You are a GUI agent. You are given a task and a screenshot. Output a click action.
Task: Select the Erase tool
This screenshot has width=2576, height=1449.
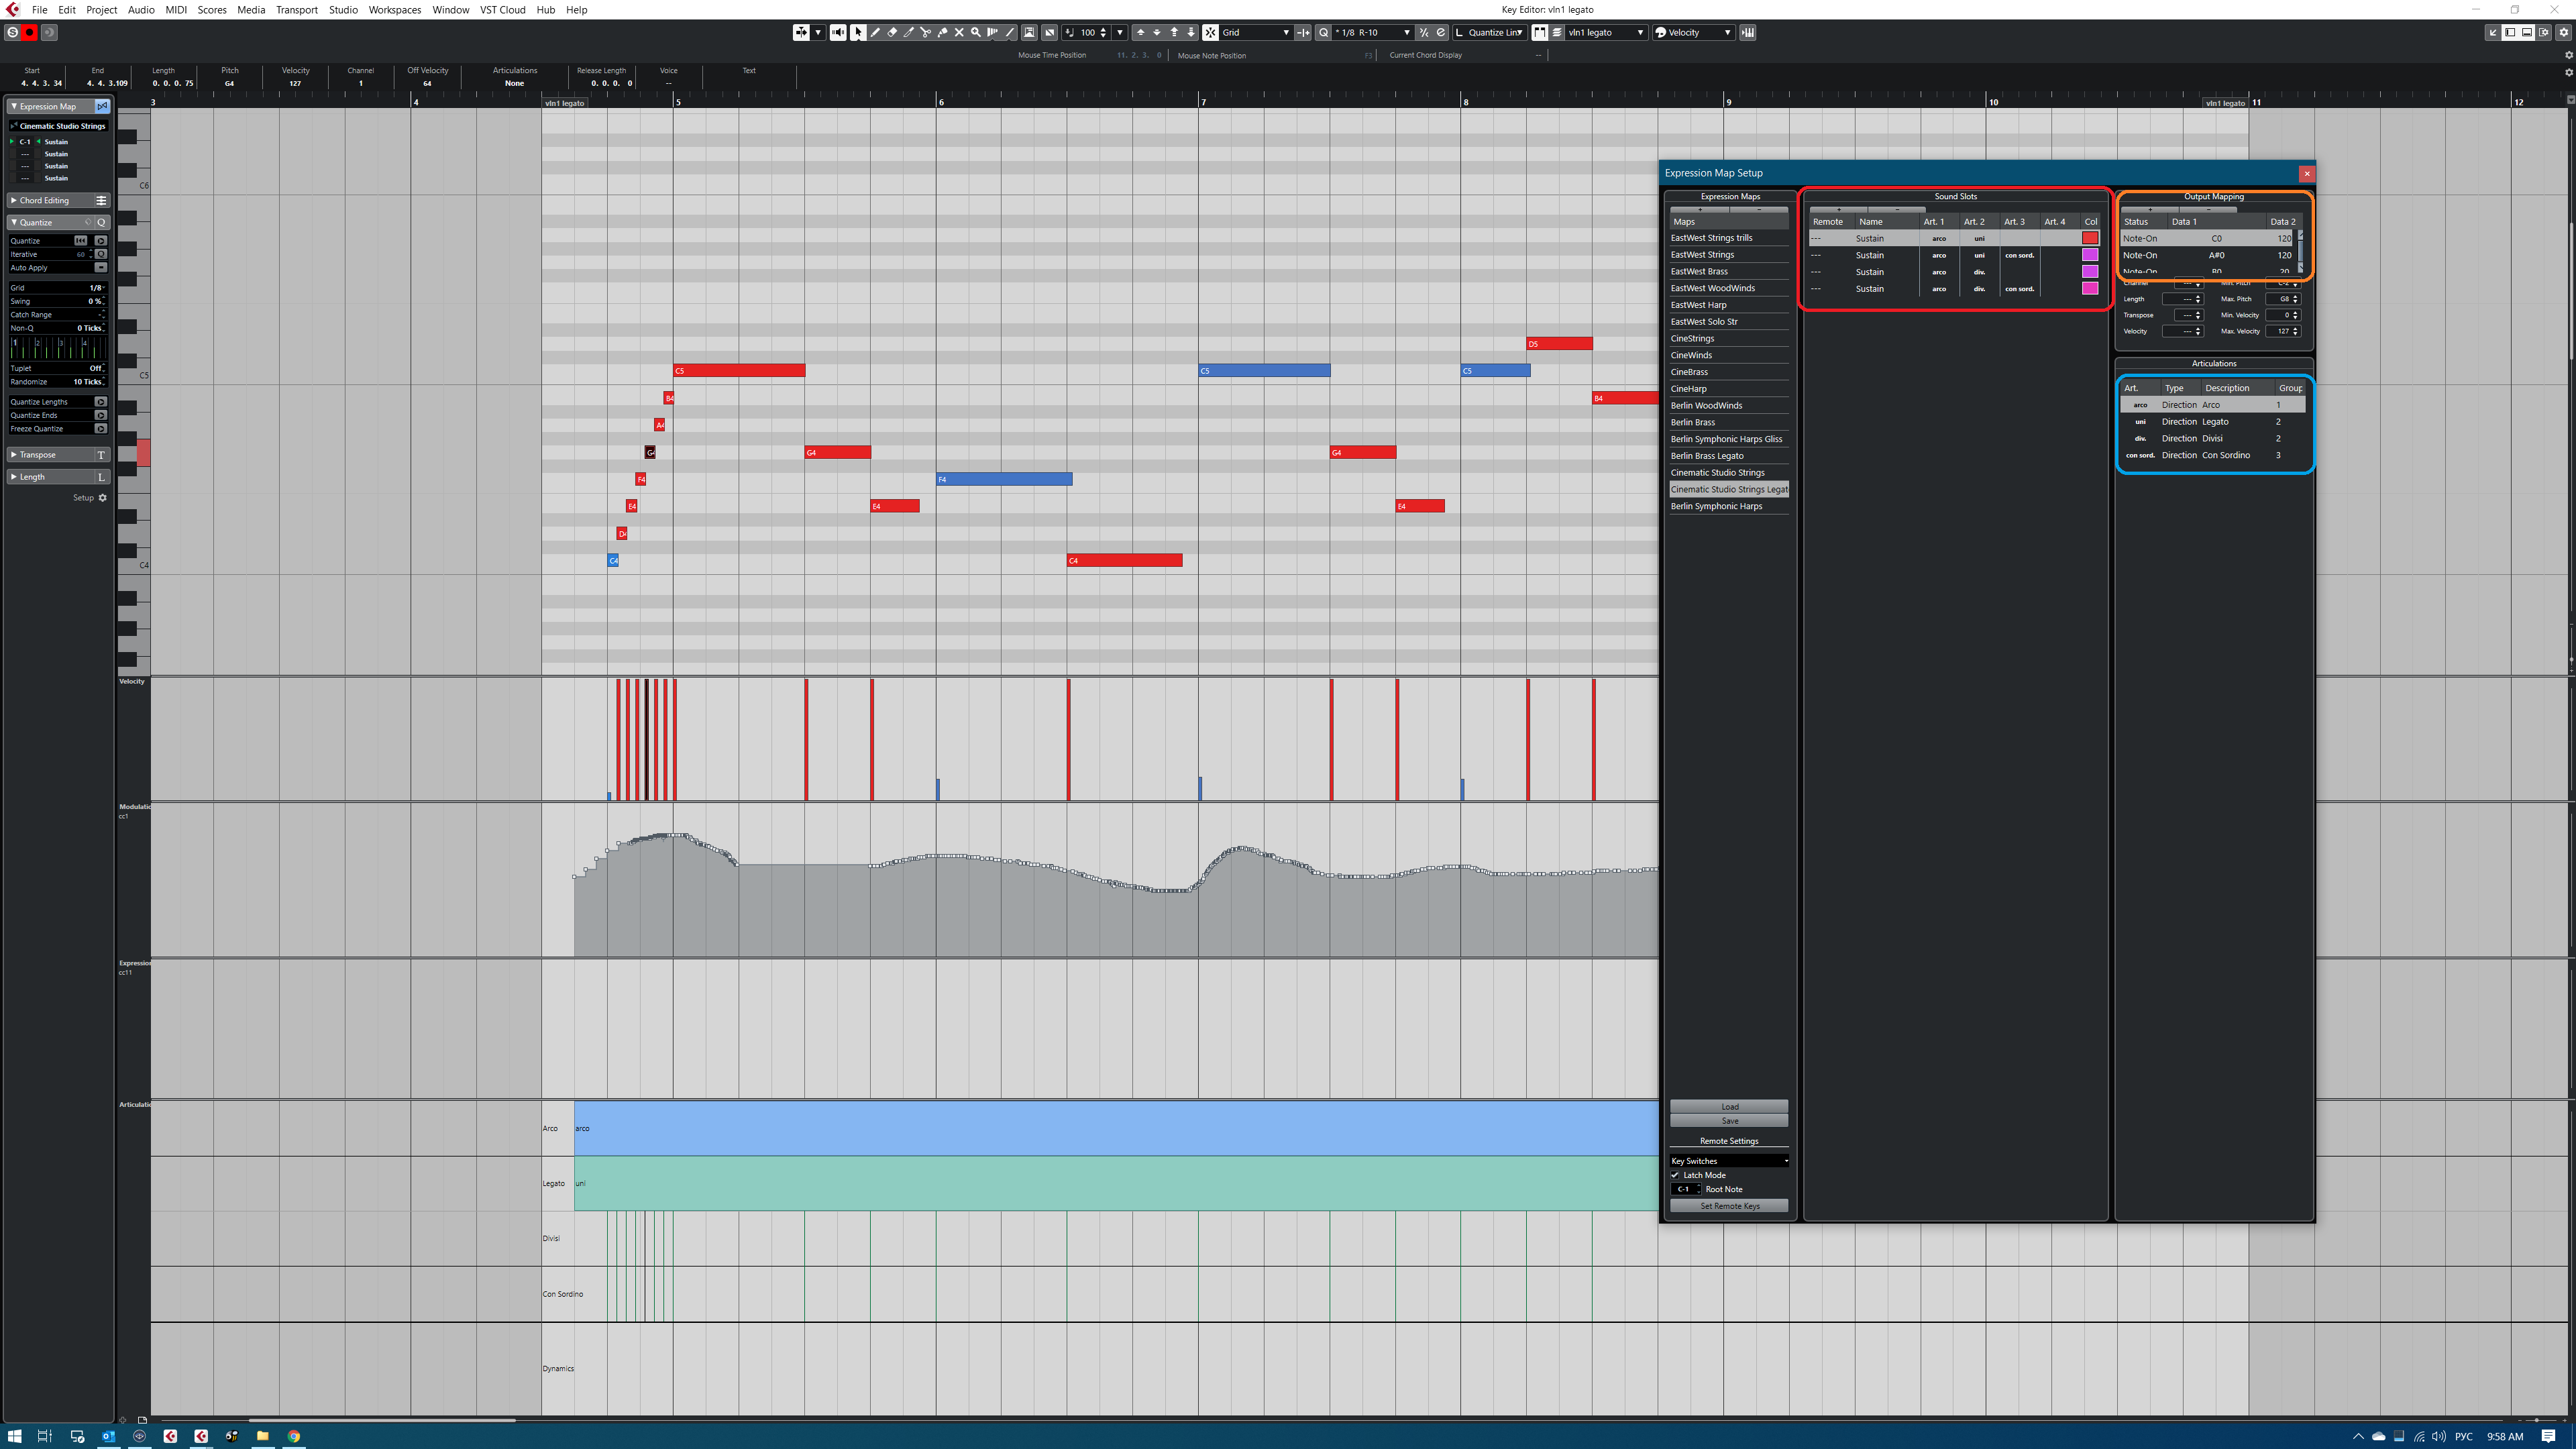coord(892,33)
